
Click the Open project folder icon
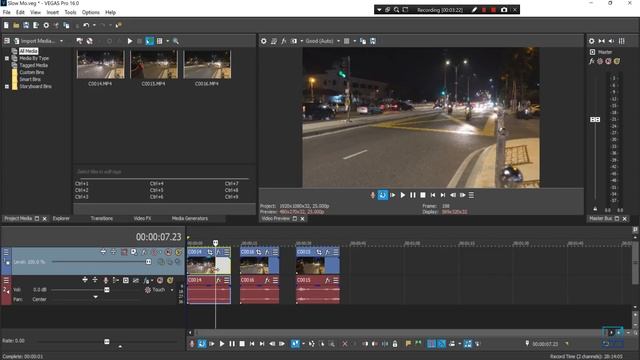point(16,25)
